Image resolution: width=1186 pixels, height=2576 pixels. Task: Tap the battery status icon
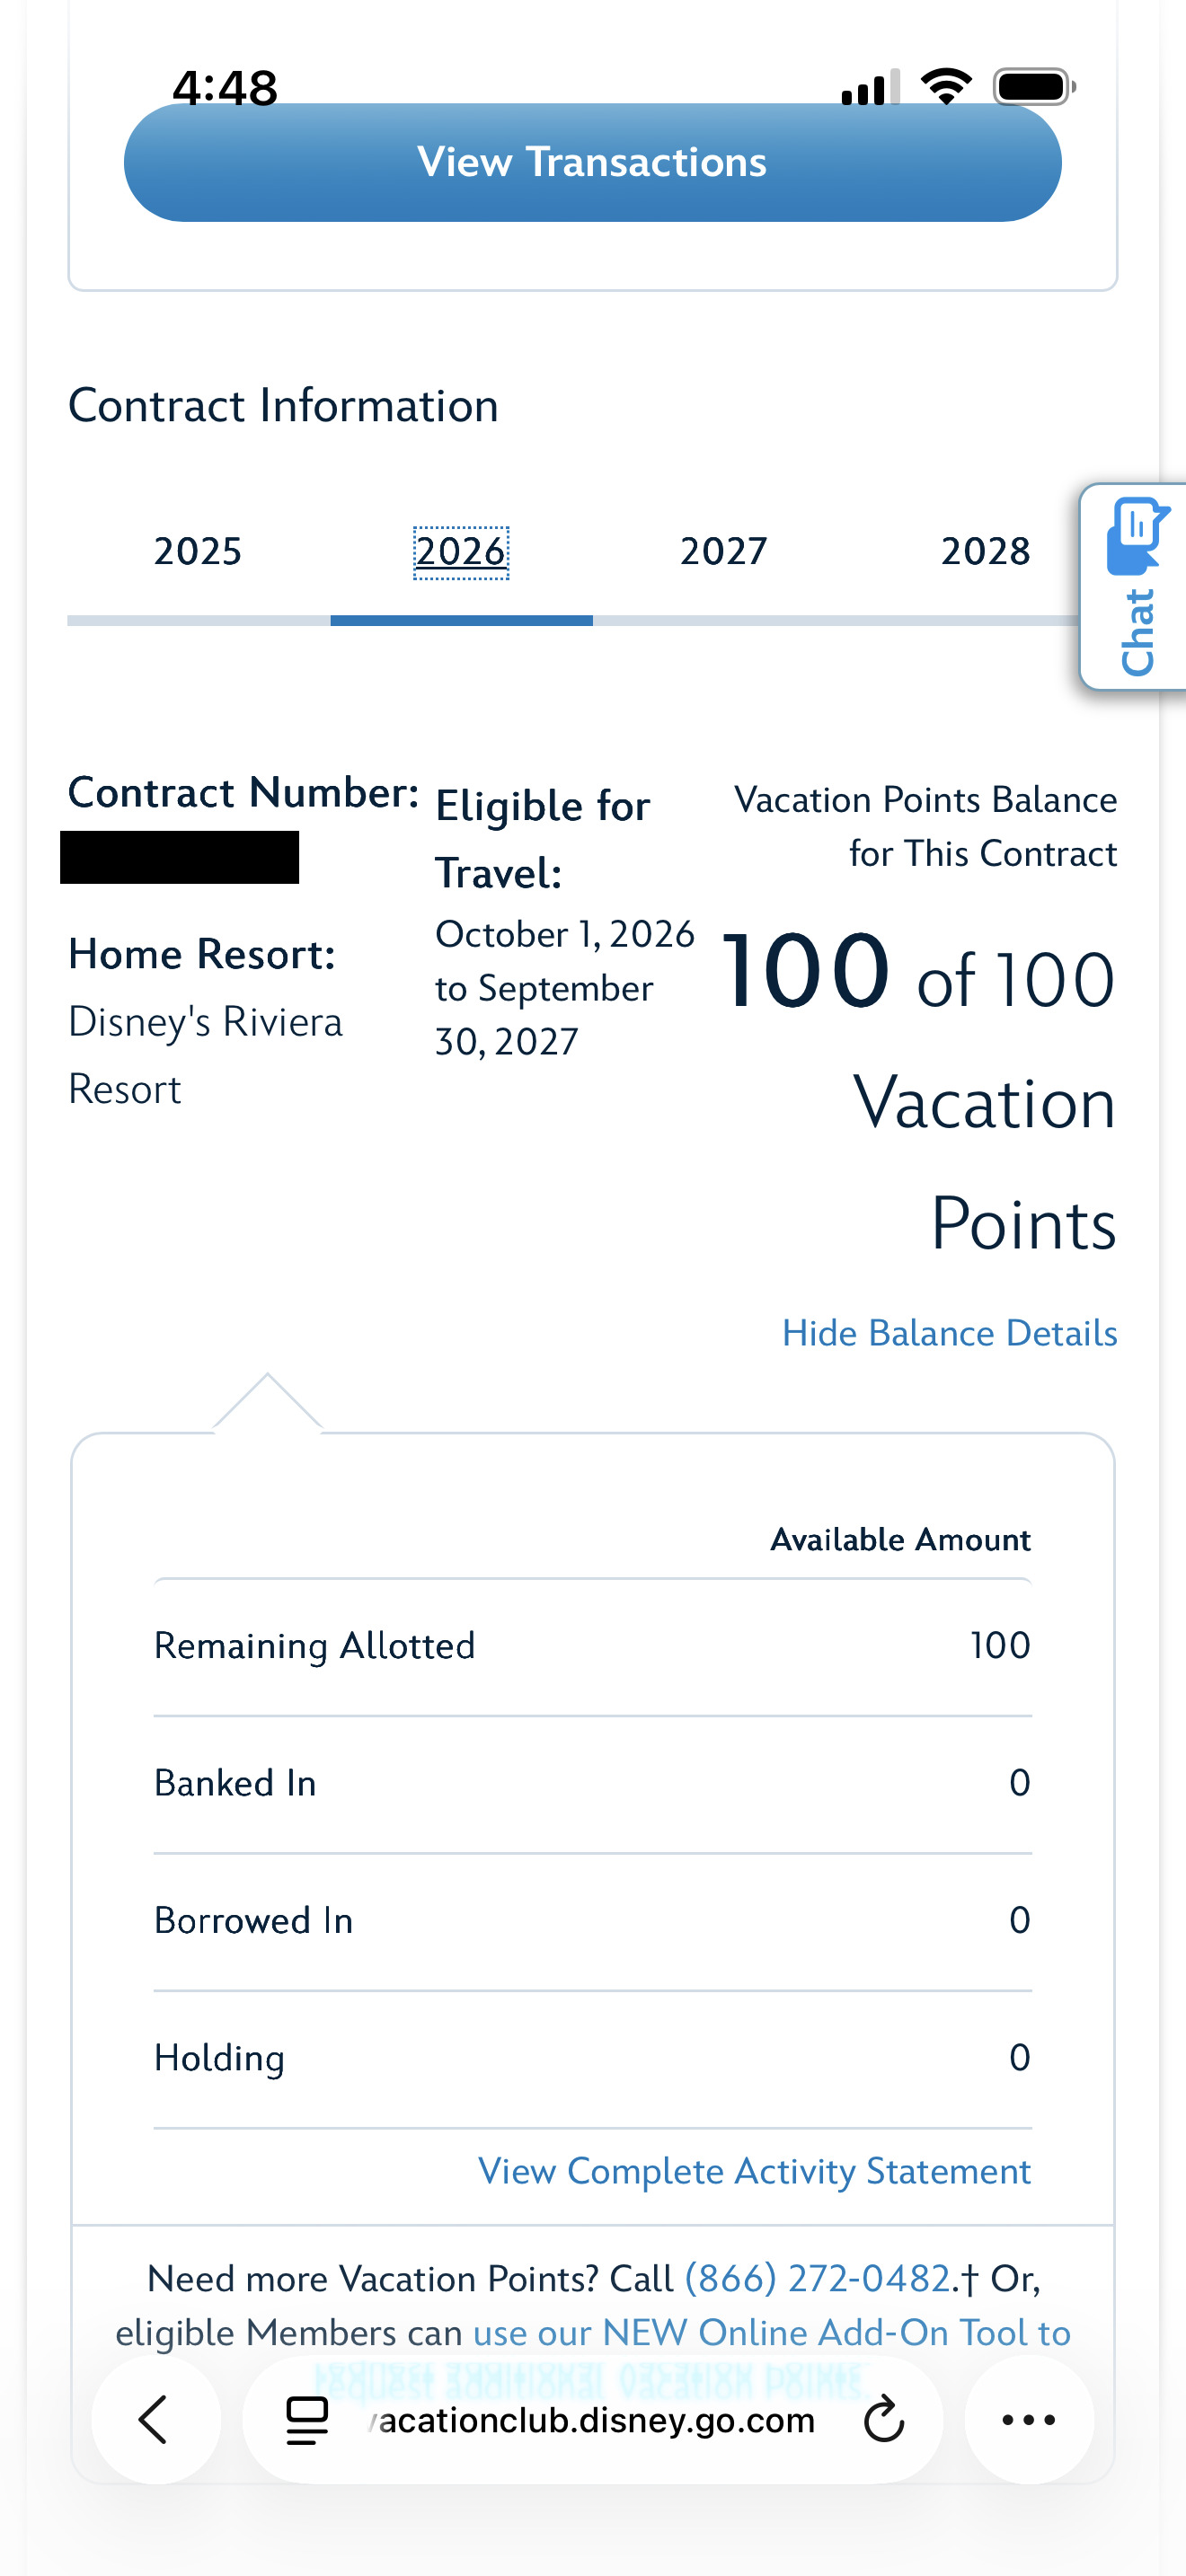pyautogui.click(x=1034, y=86)
